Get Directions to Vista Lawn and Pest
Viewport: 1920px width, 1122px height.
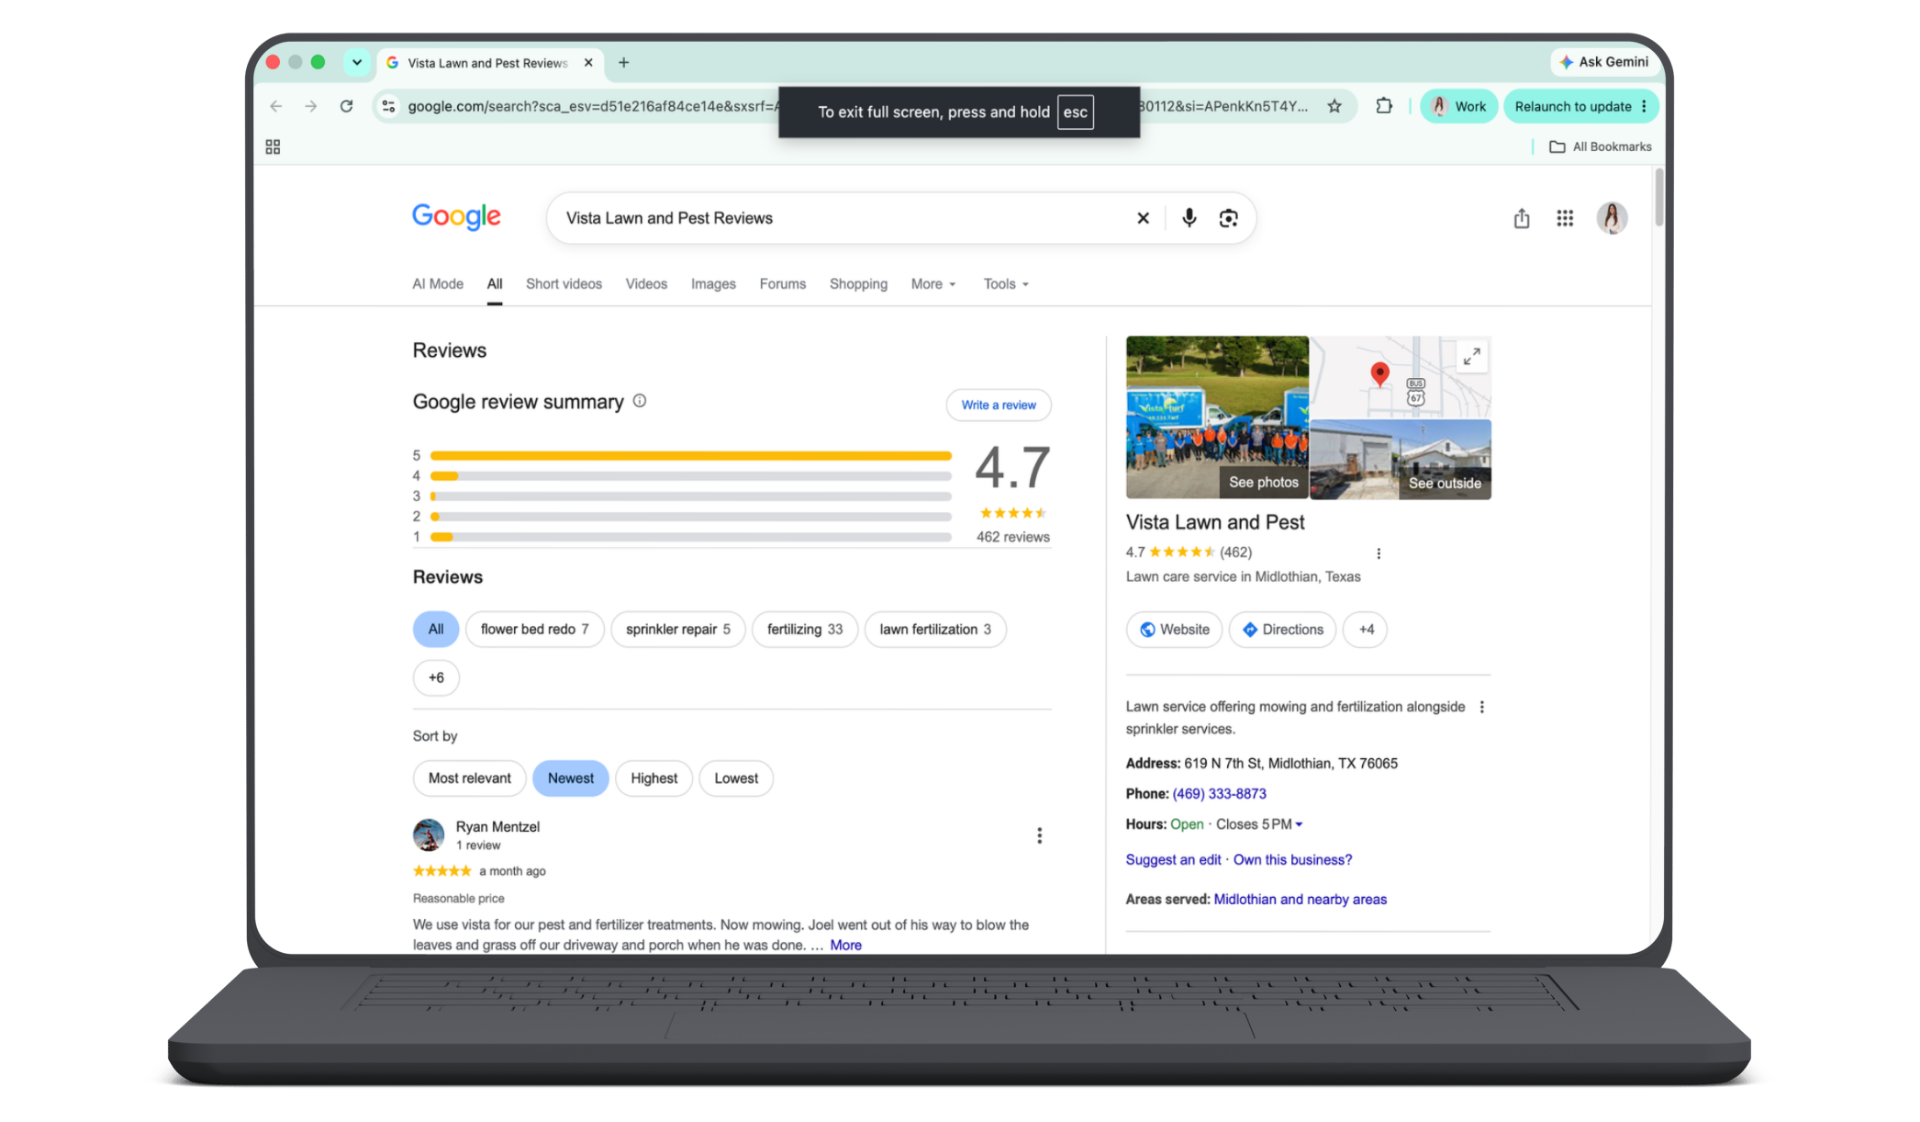[1283, 629]
